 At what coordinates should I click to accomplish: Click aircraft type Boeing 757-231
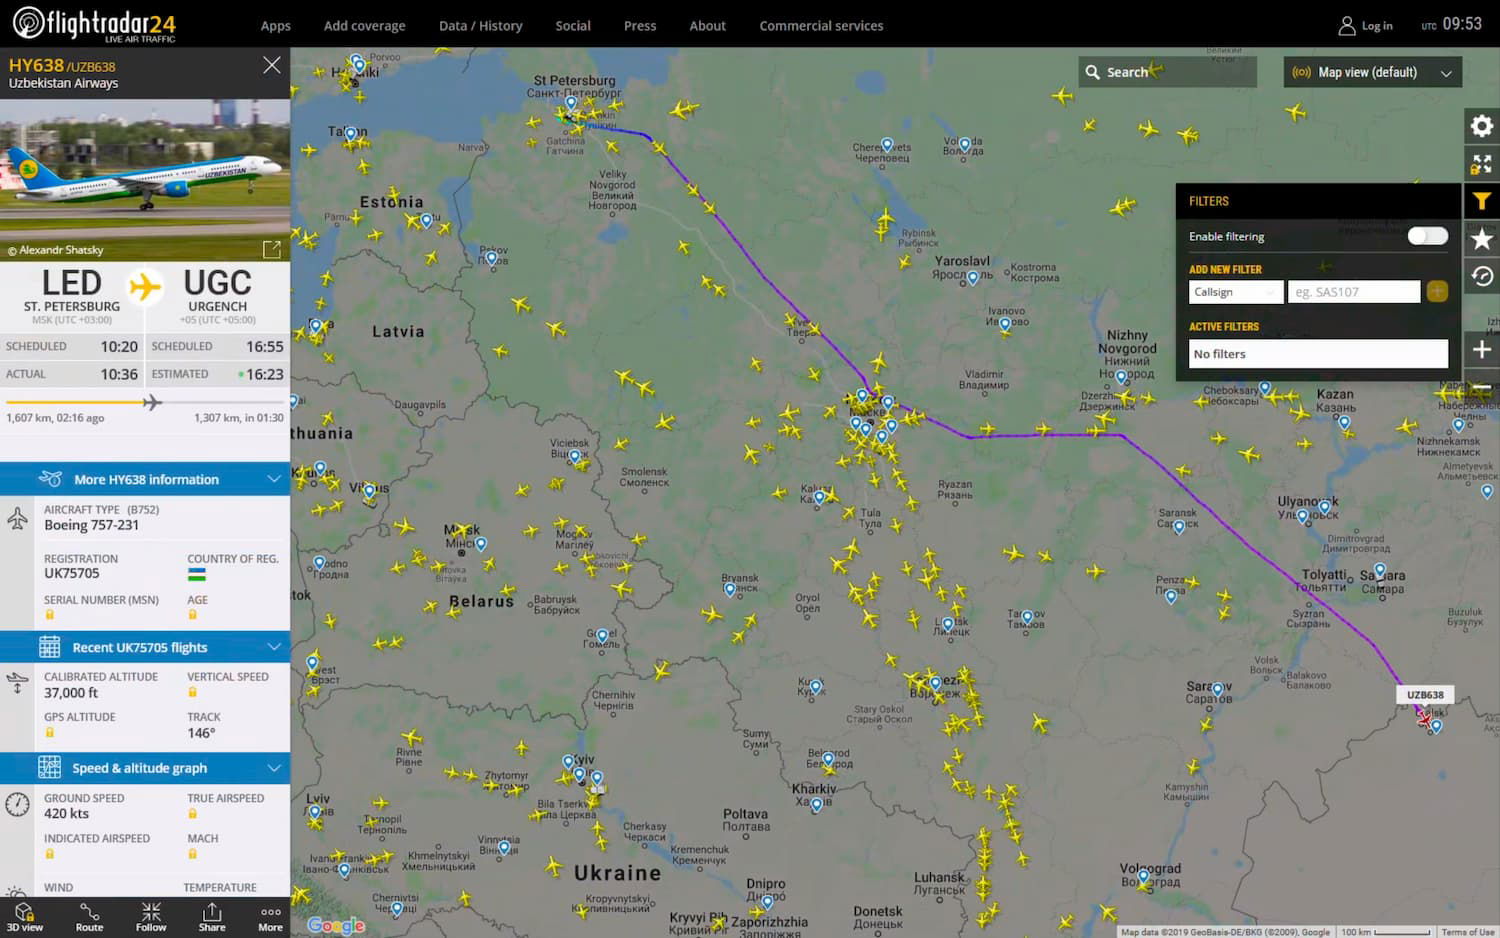[x=91, y=525]
